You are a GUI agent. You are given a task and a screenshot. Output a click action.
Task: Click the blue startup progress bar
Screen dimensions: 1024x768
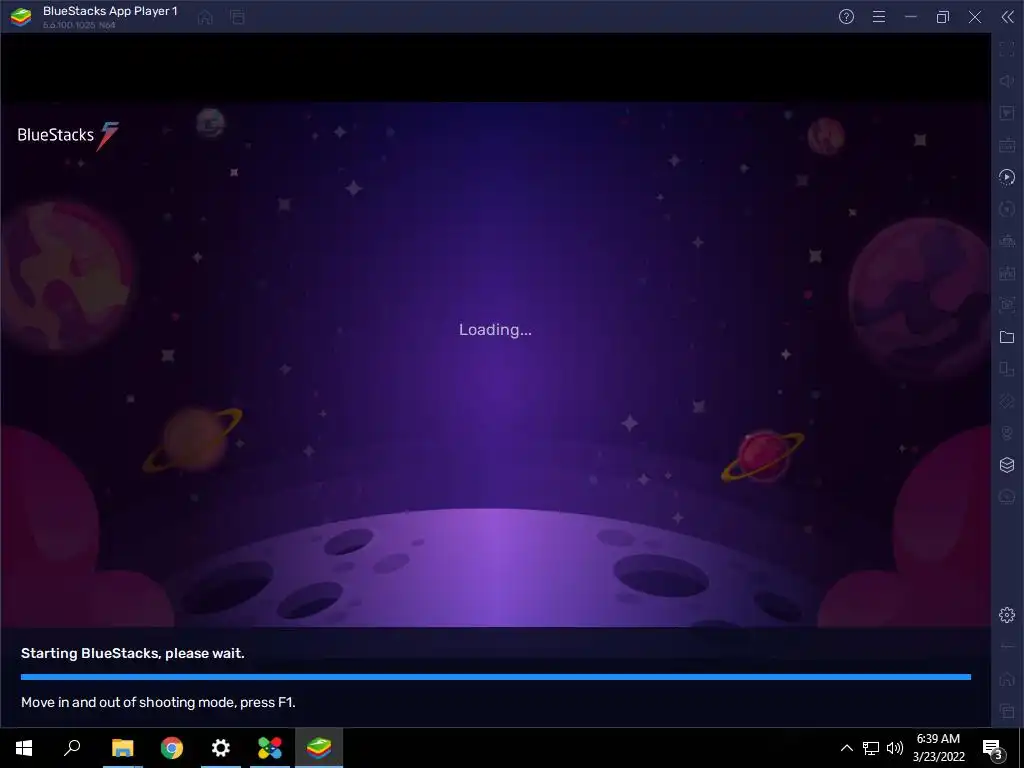click(496, 677)
